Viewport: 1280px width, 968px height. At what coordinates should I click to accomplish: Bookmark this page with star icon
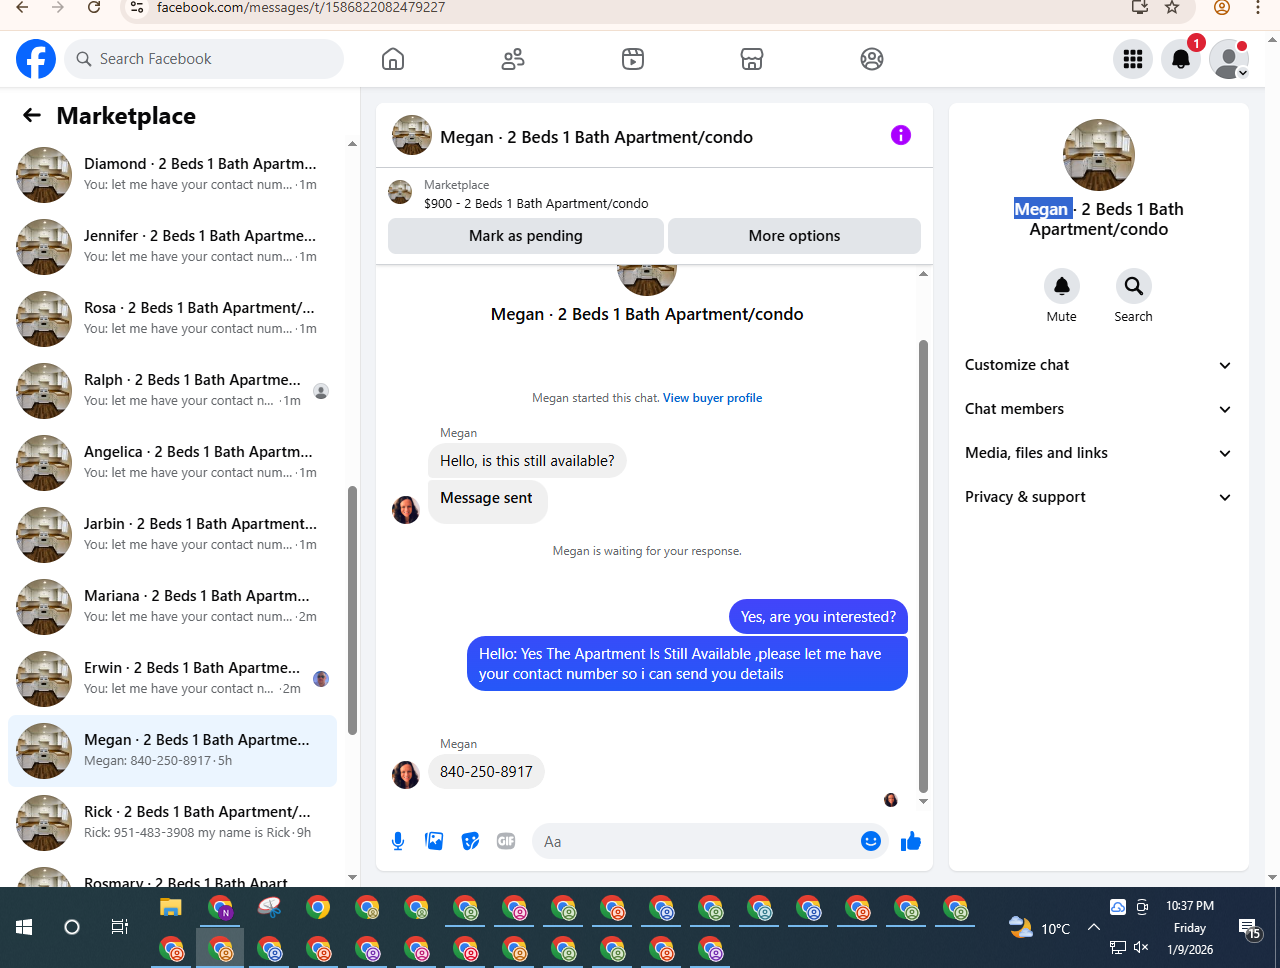coord(1172,7)
